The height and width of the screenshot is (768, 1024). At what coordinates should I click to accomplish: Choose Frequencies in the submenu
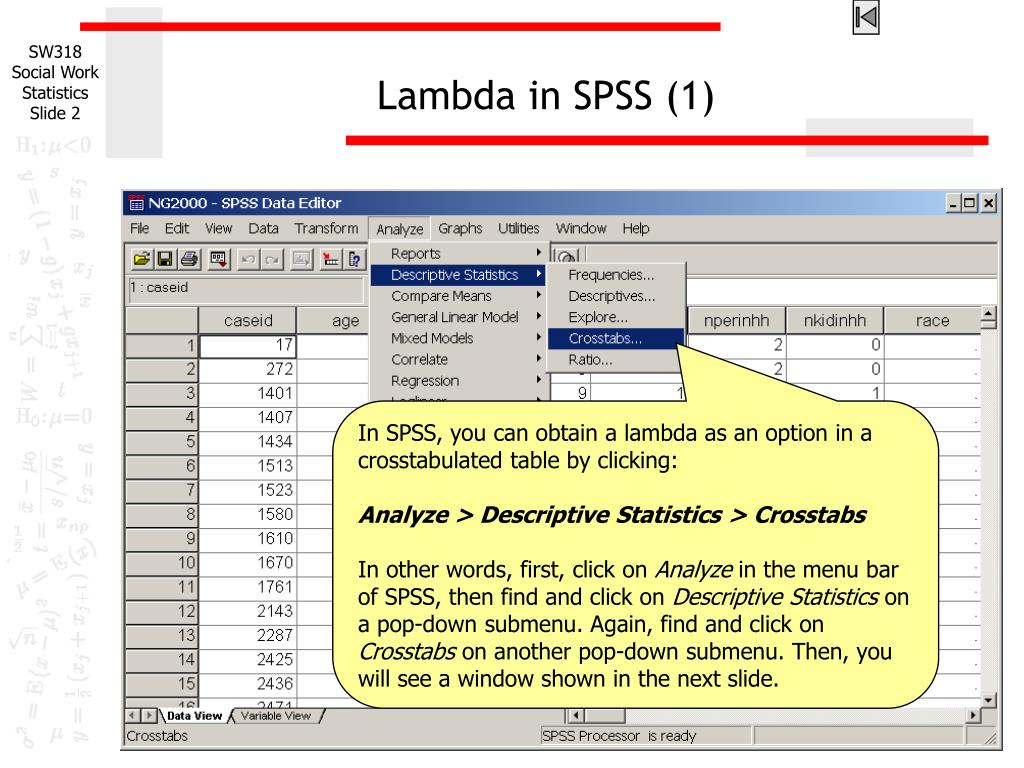click(x=611, y=275)
